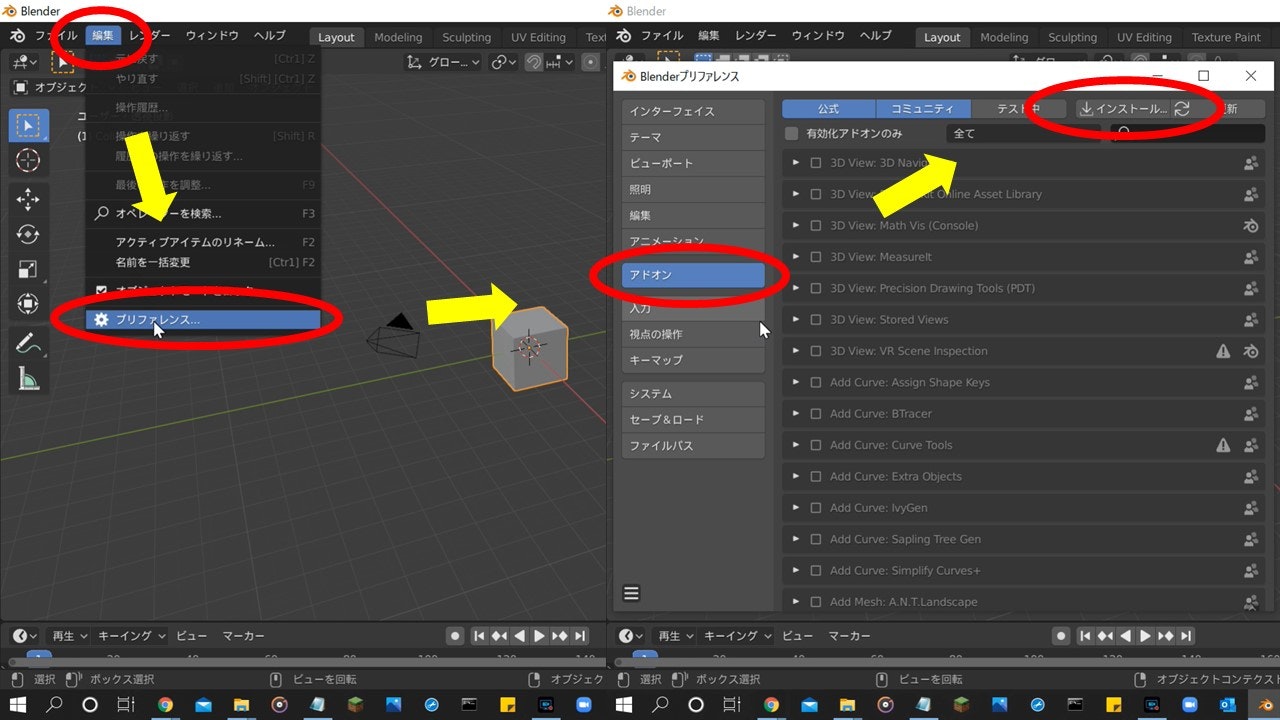Open the インターフェイス preferences section
Image resolution: width=1280 pixels, height=720 pixels.
693,111
